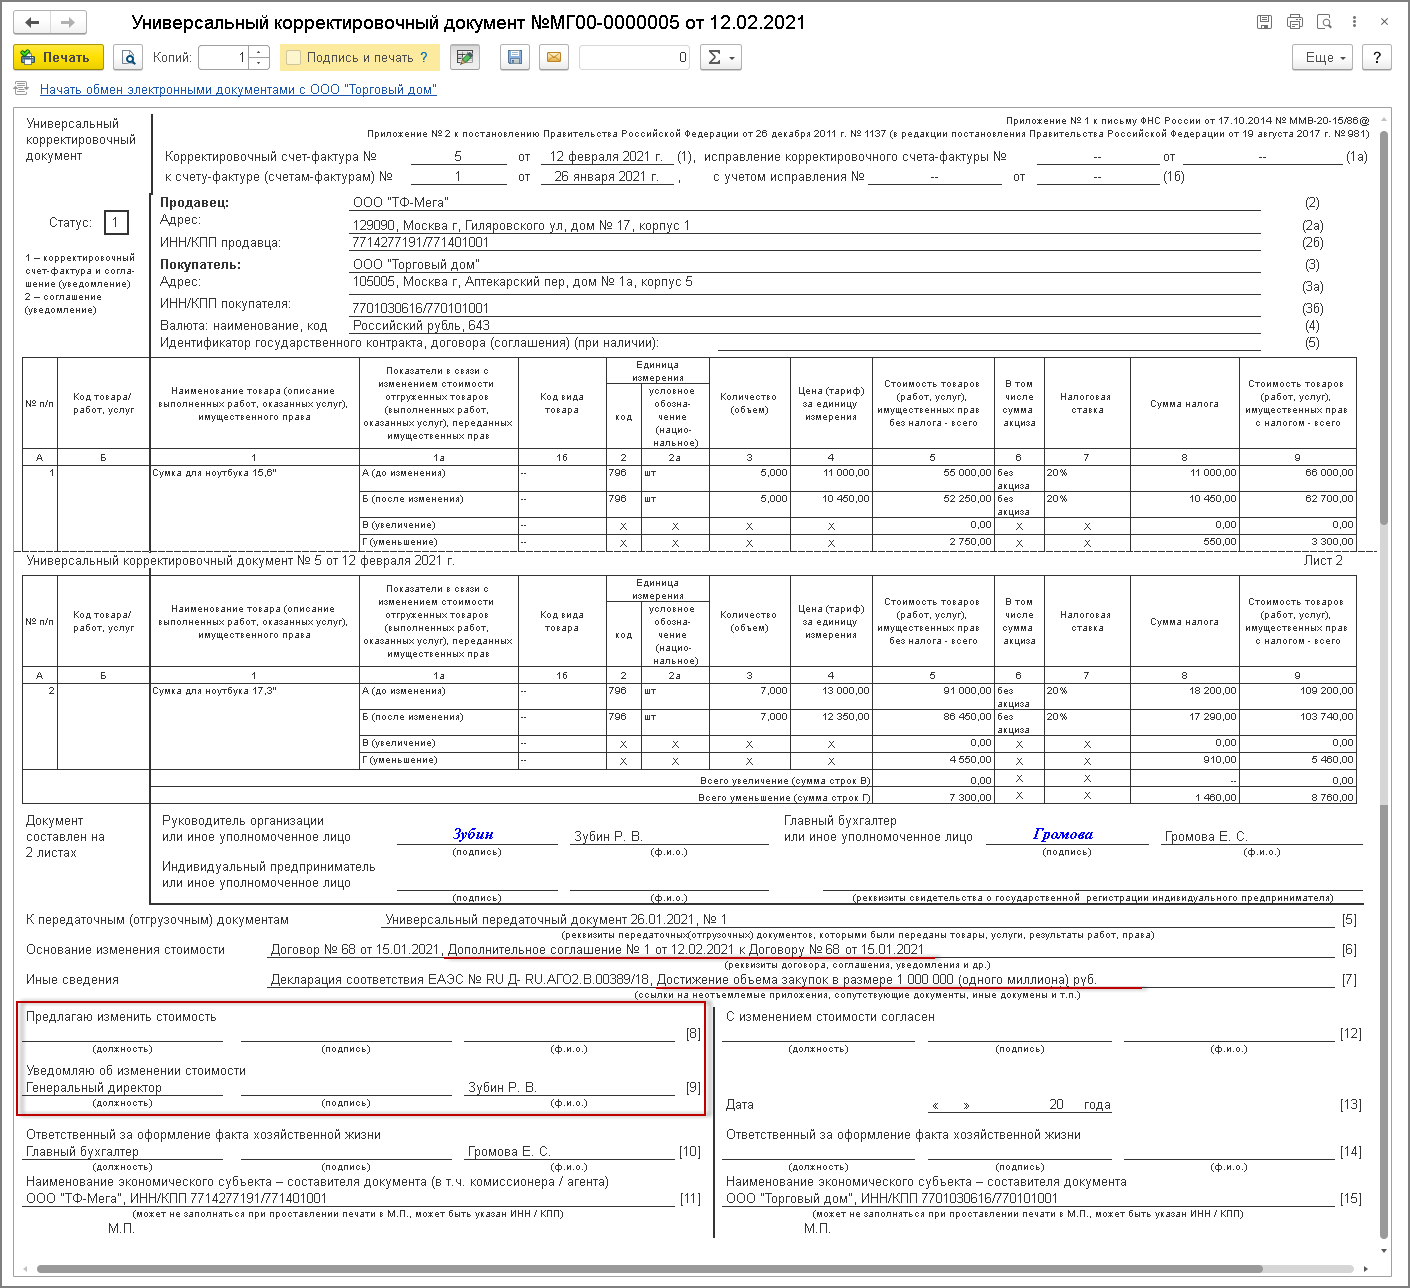Select Декларация соответствия ЕАЭС text line

coord(460,980)
